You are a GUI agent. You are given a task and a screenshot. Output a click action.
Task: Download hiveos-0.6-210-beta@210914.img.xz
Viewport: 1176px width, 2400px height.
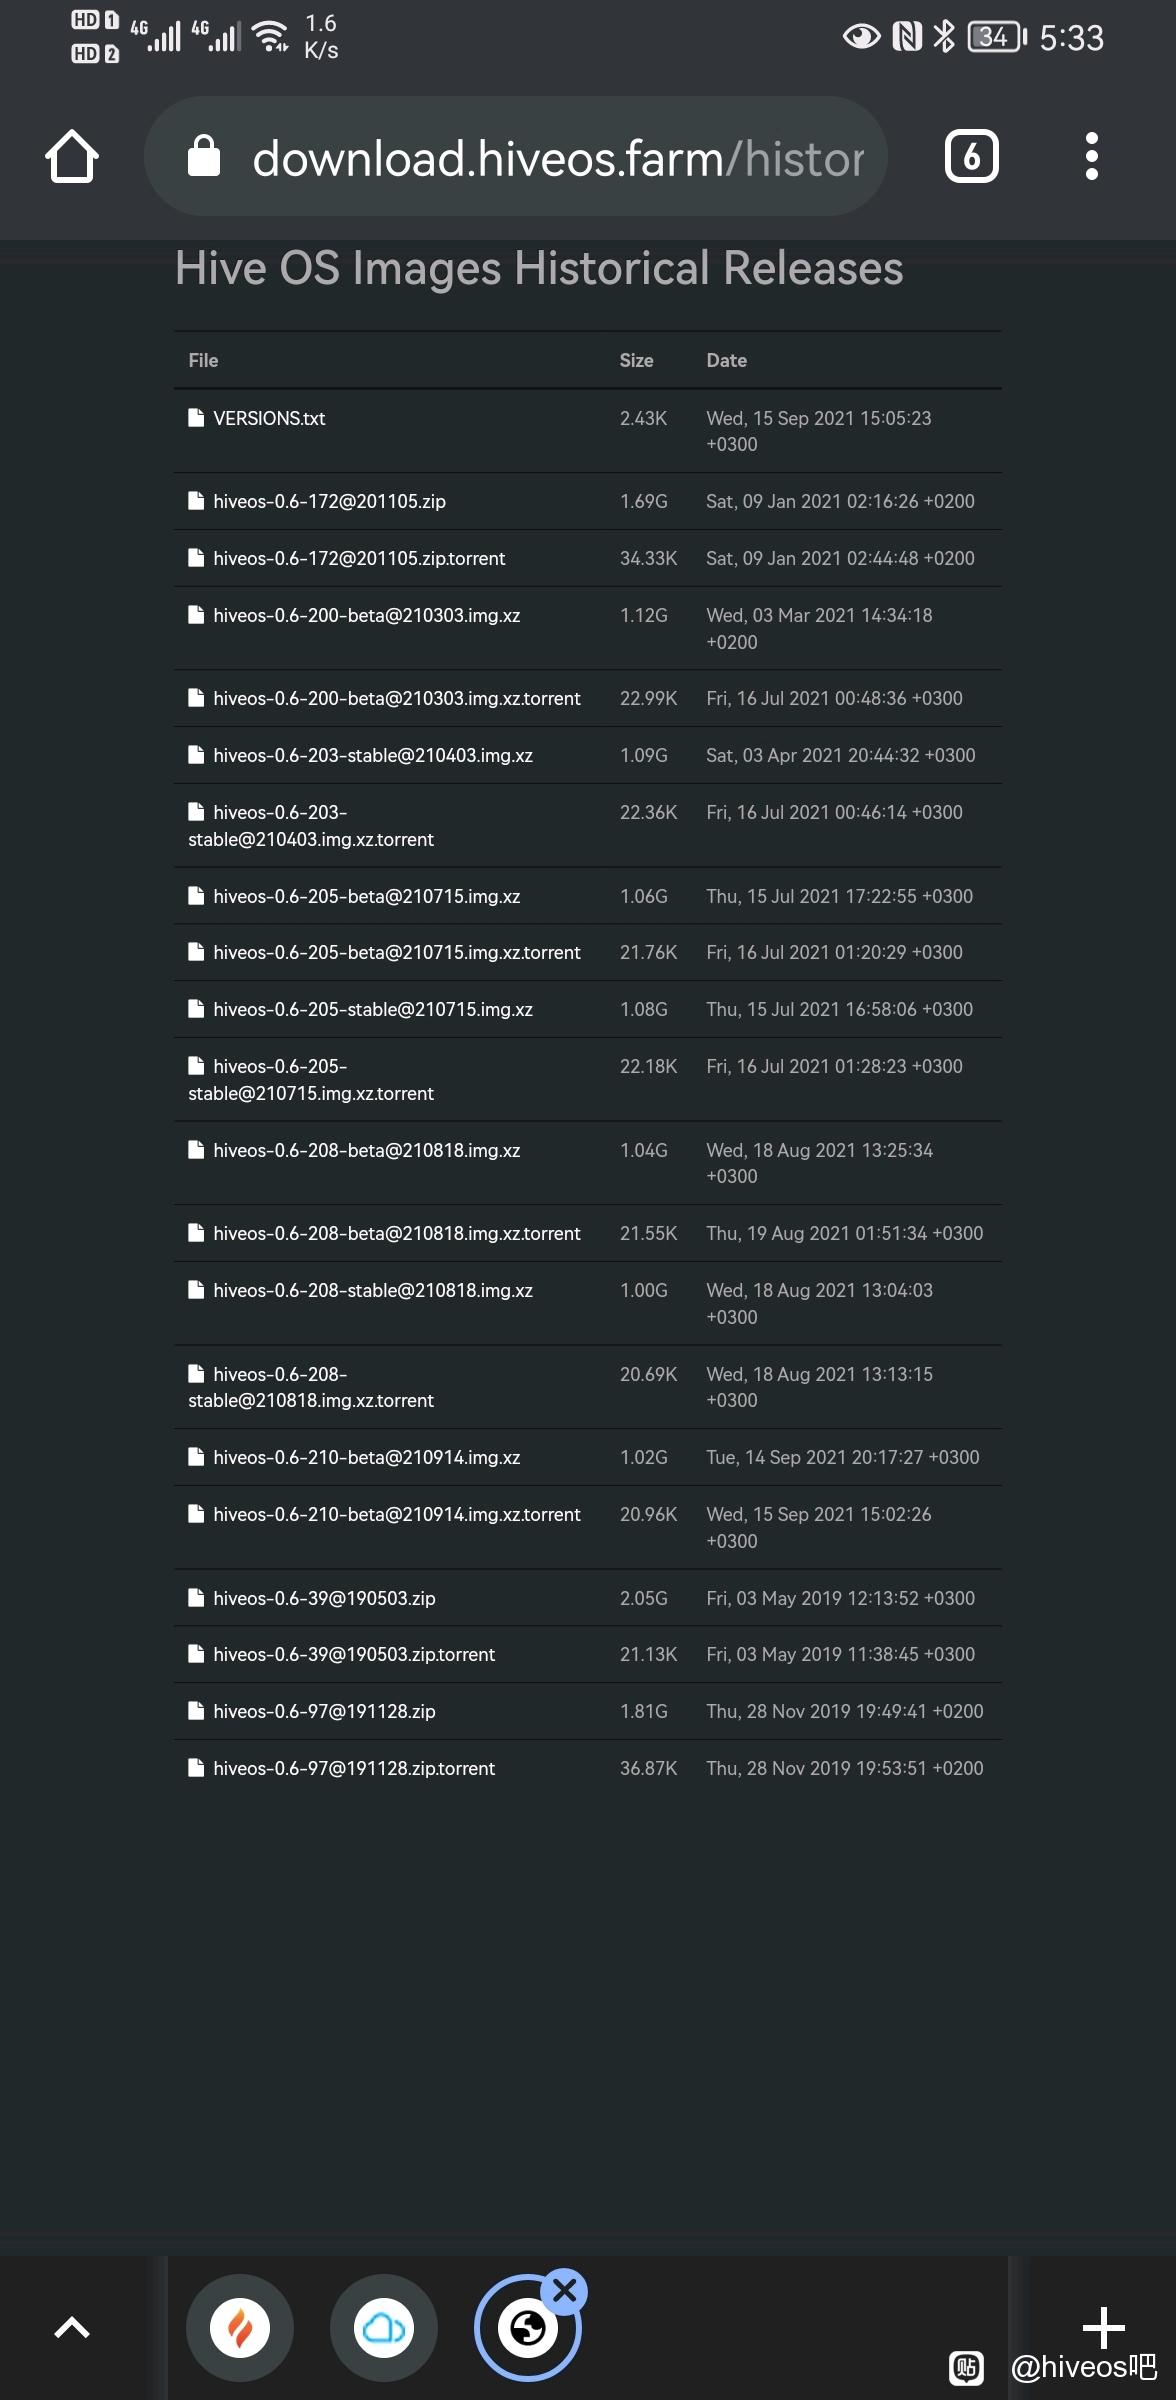pyautogui.click(x=366, y=1458)
